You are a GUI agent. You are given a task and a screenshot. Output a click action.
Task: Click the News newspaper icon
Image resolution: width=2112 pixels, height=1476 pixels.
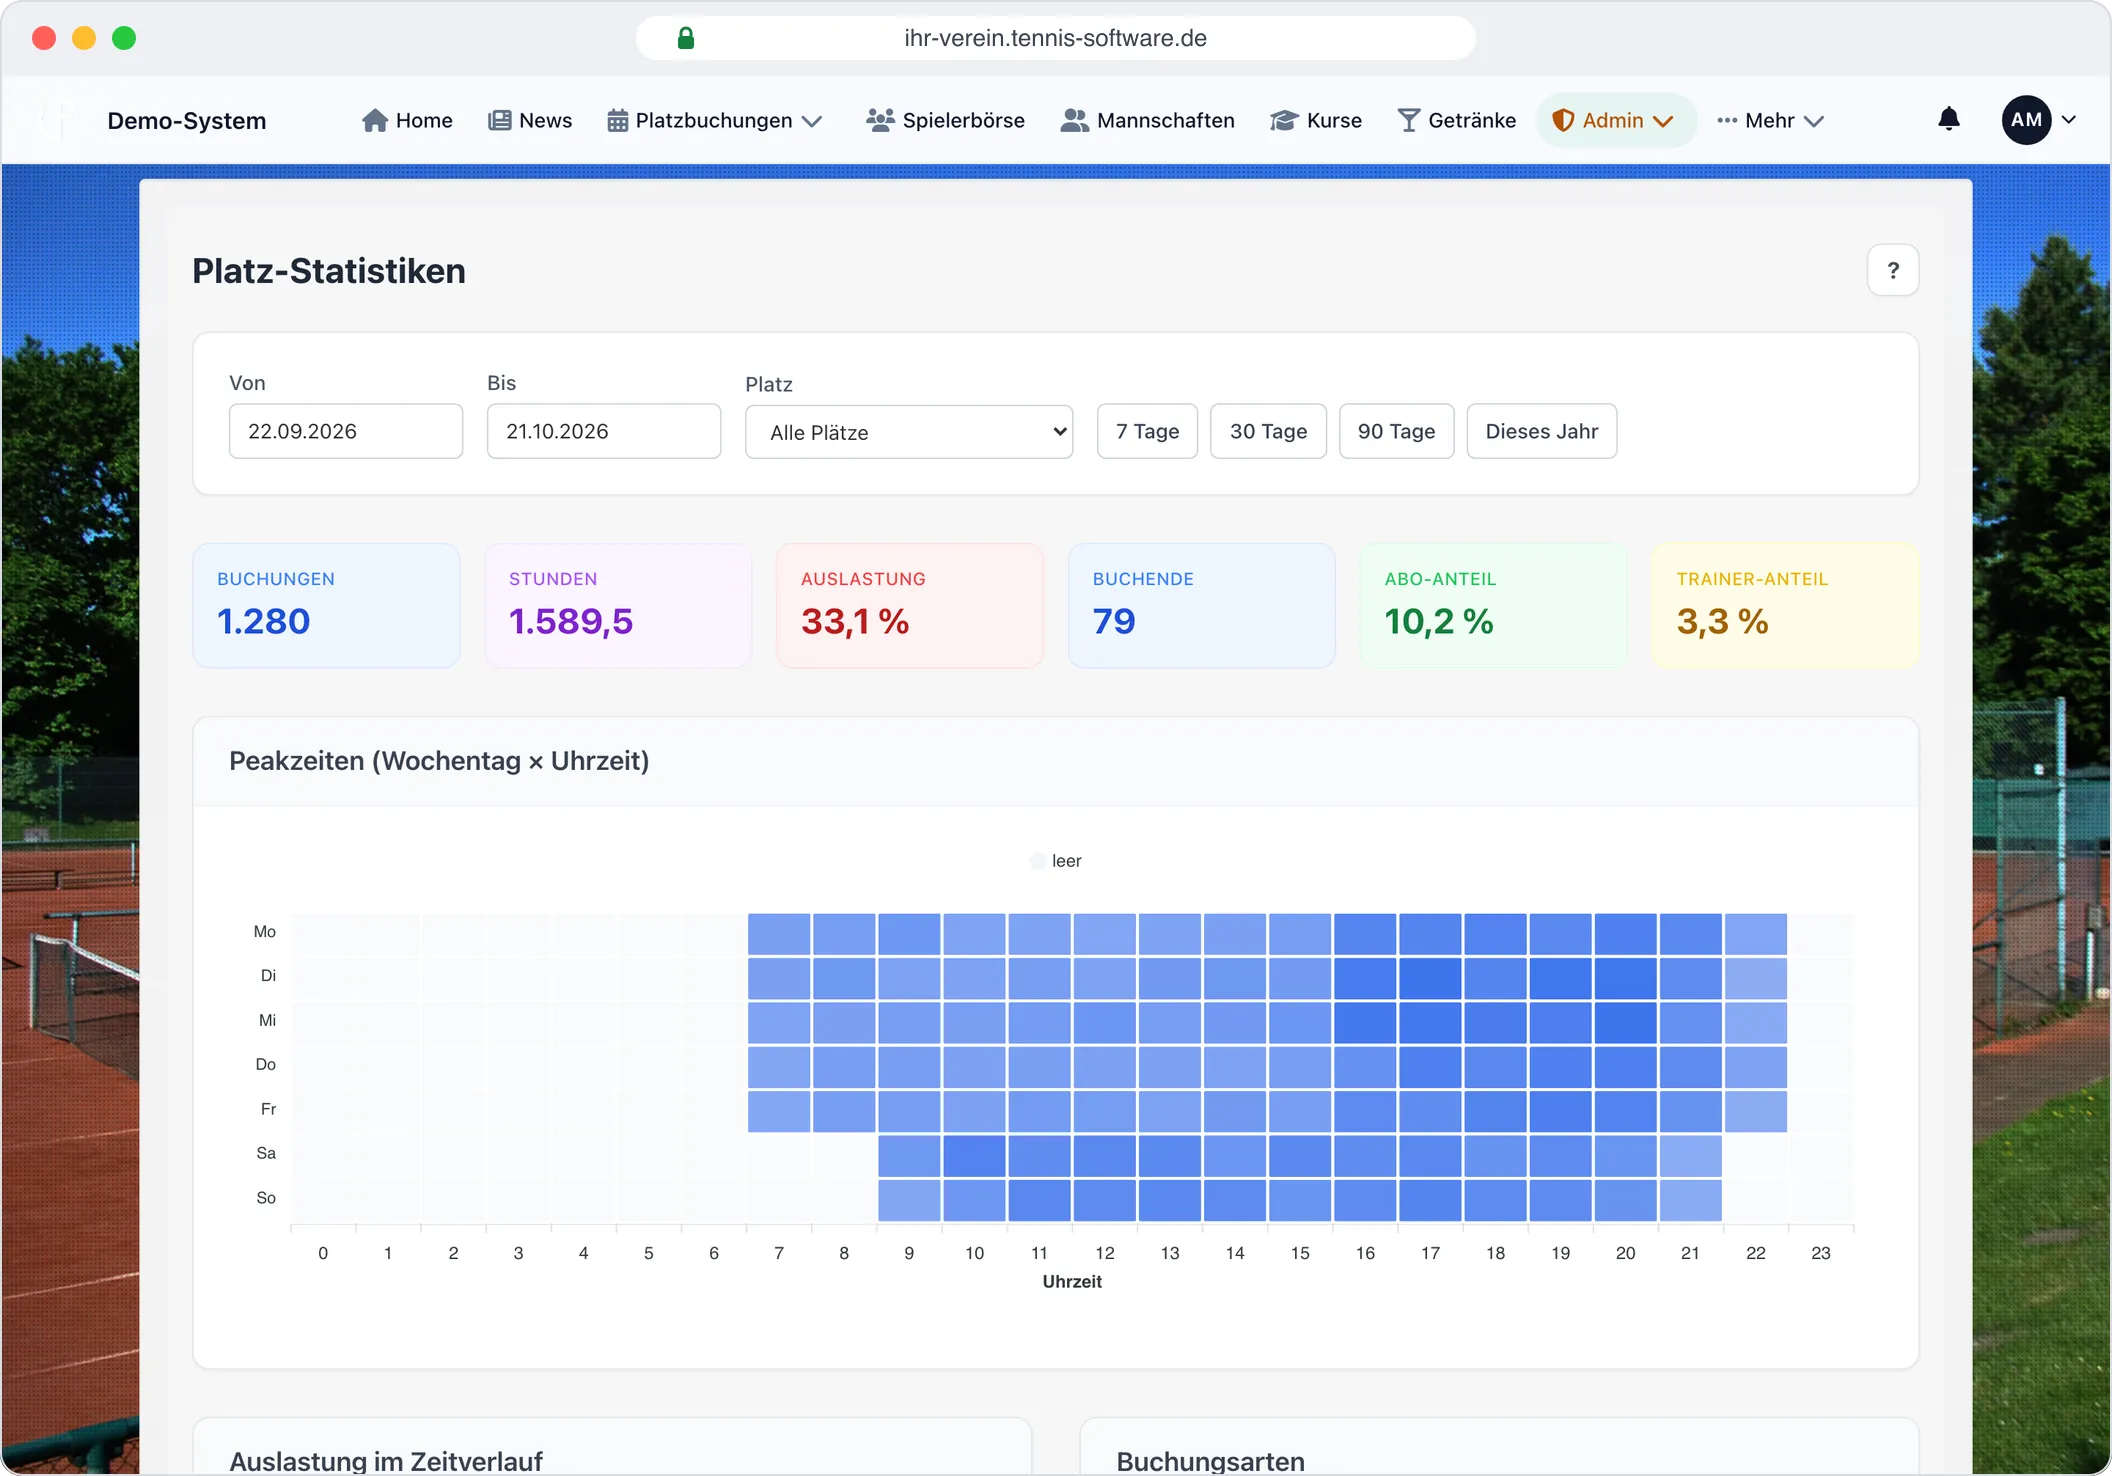pyautogui.click(x=499, y=121)
